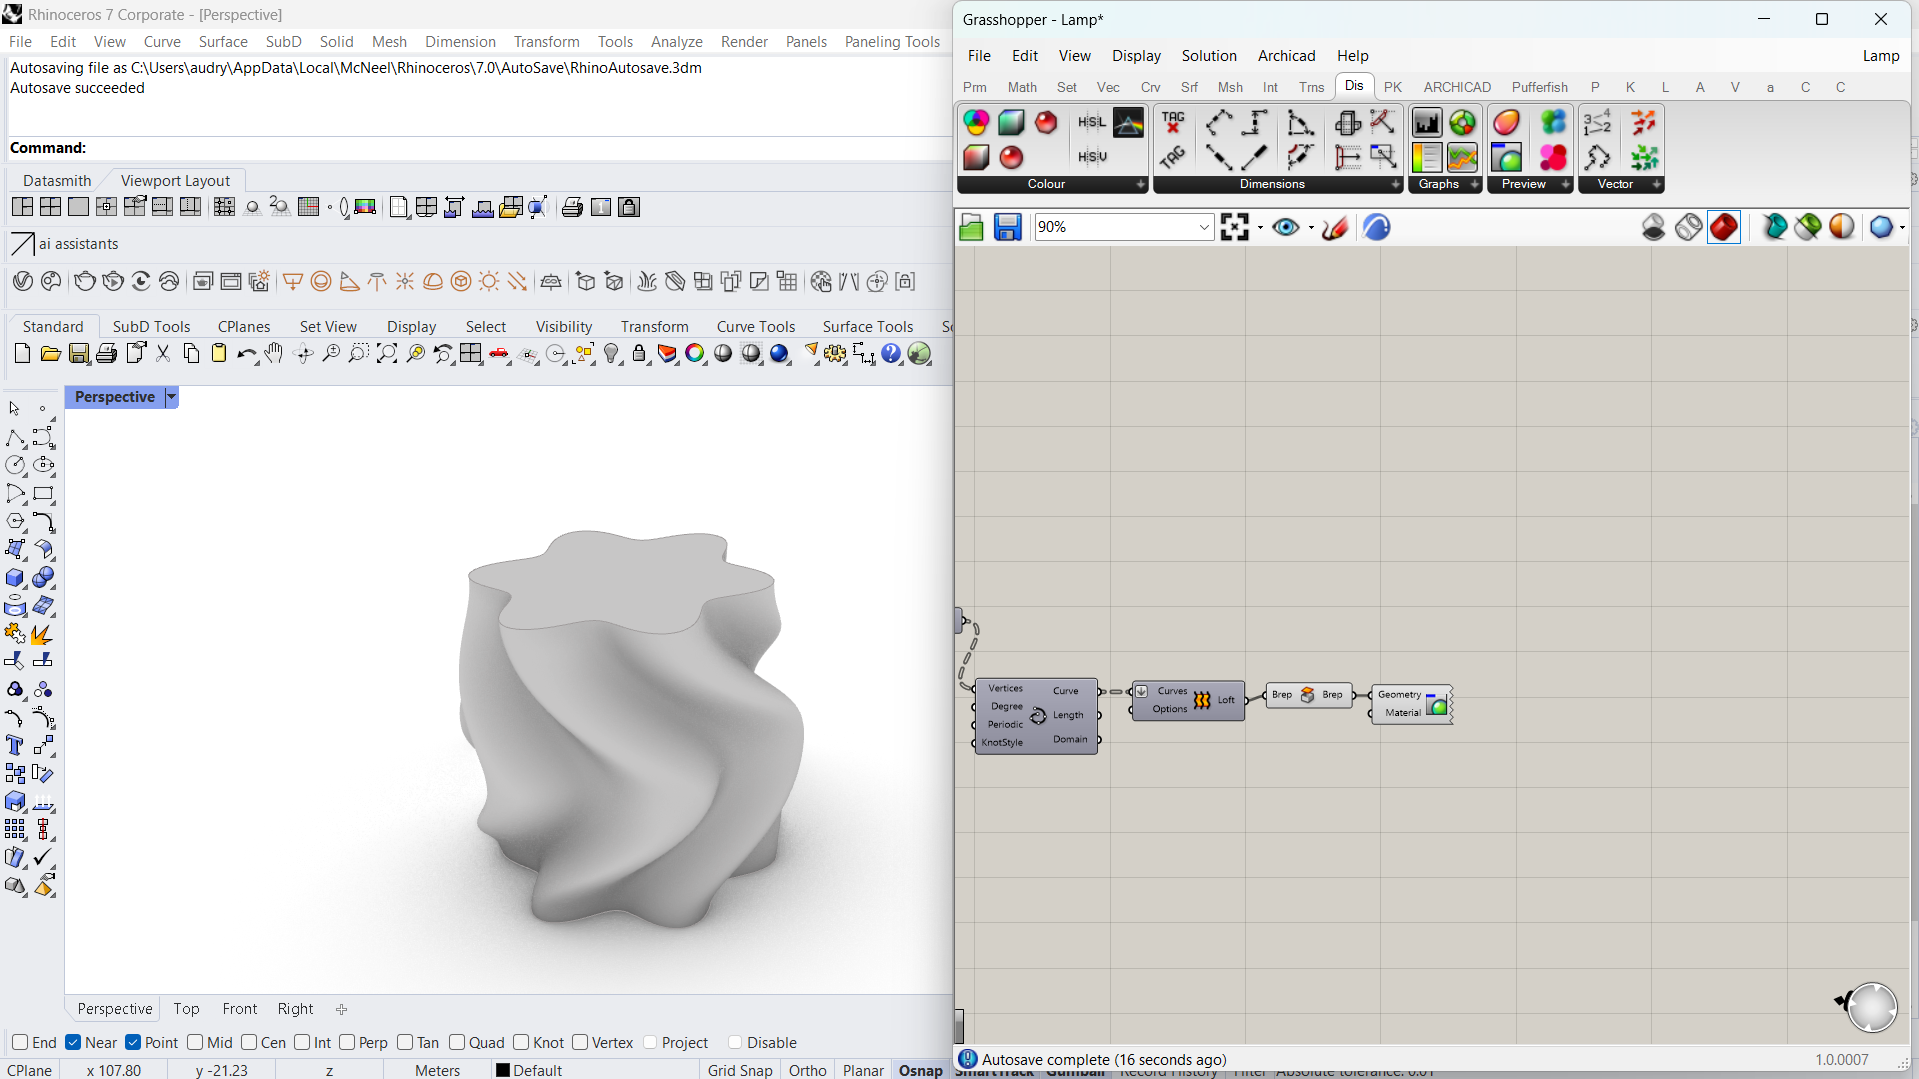Screen dimensions: 1919x1079
Task: Click the Colour Wheel component icon
Action: tap(976, 122)
